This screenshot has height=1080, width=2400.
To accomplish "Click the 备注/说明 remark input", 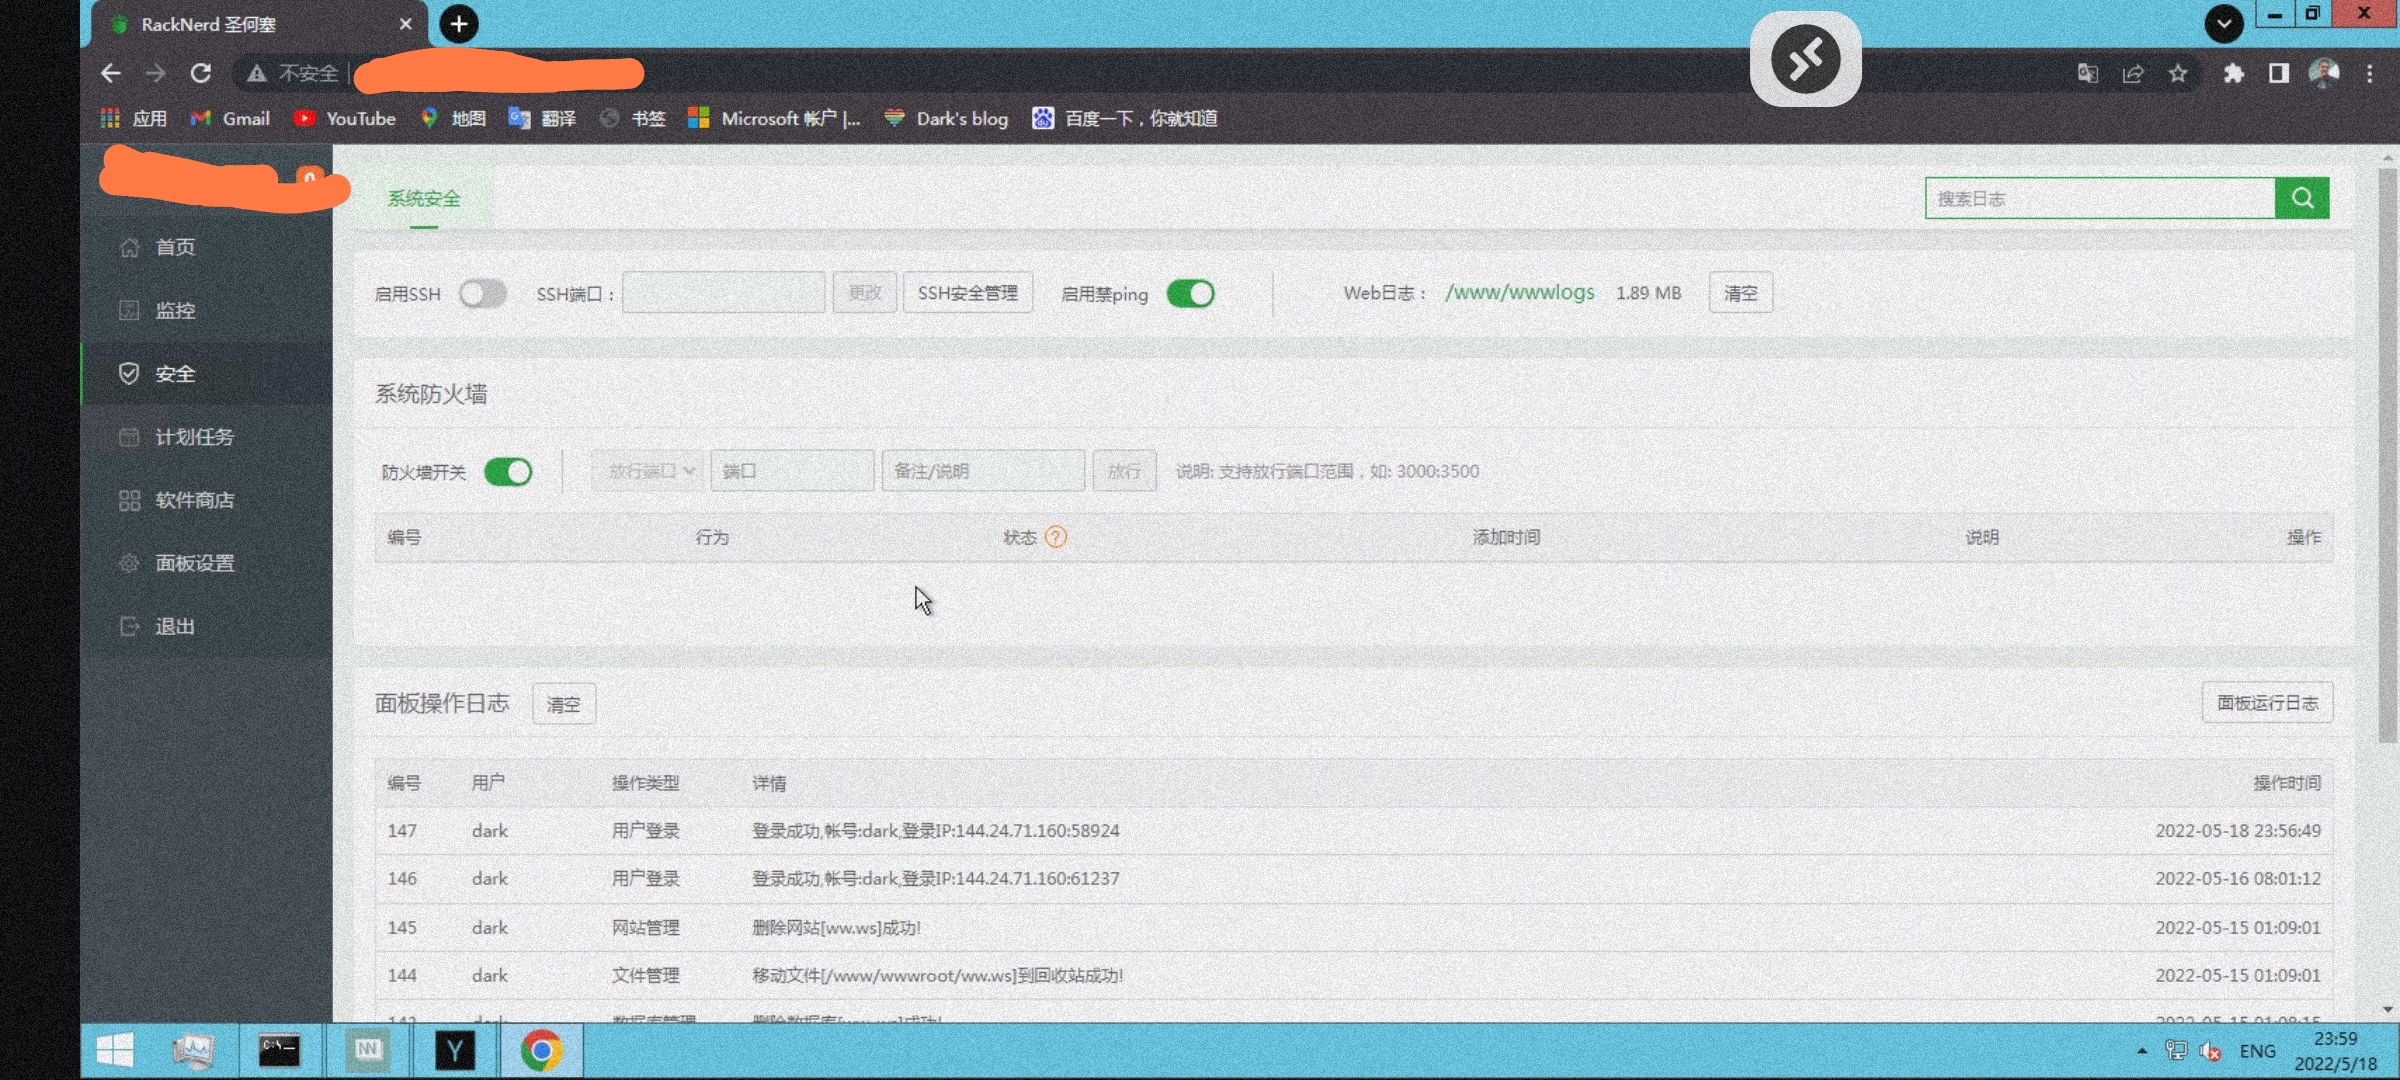I will [x=983, y=471].
